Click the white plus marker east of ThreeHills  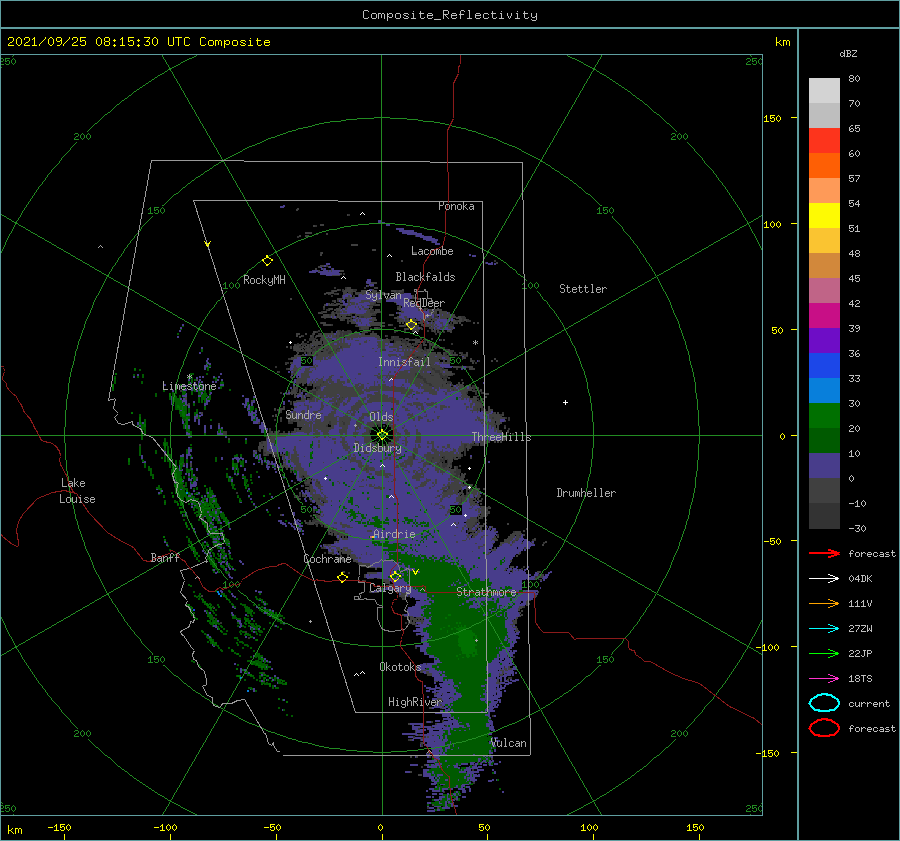click(x=565, y=402)
